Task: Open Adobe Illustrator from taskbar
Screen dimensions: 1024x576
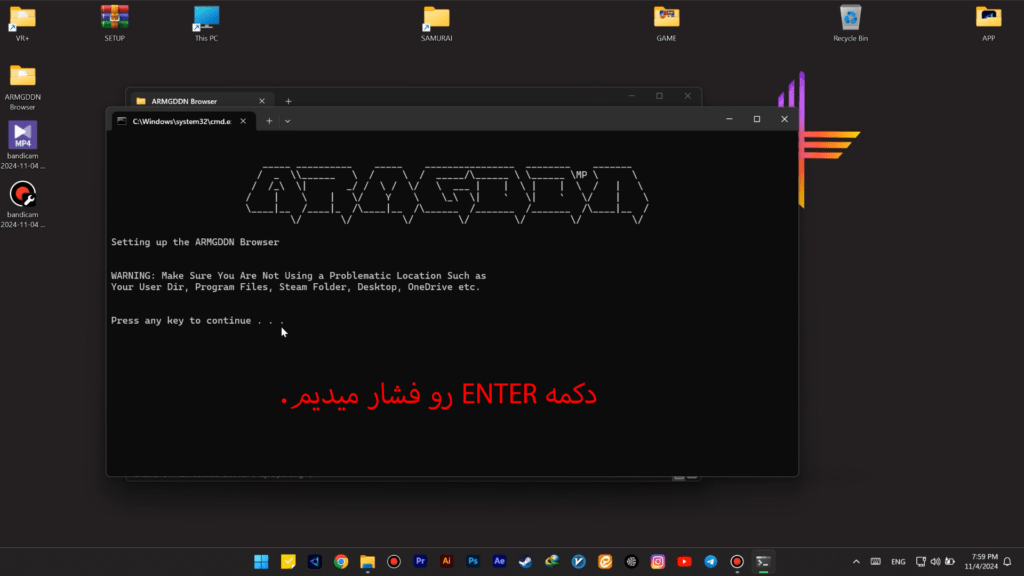Action: tap(447, 562)
